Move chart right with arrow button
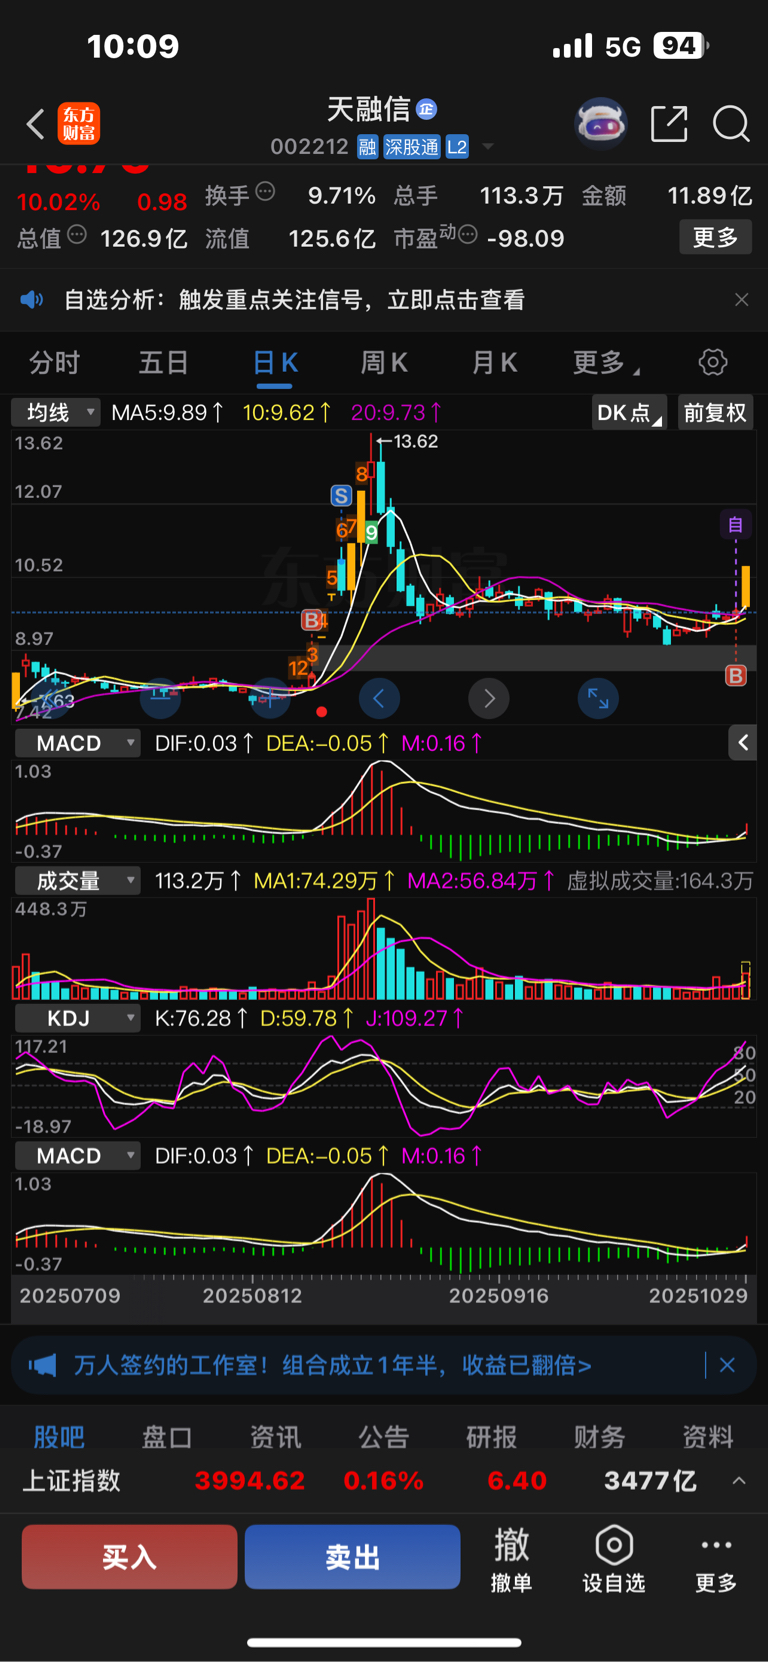The width and height of the screenshot is (768, 1662). [x=489, y=698]
